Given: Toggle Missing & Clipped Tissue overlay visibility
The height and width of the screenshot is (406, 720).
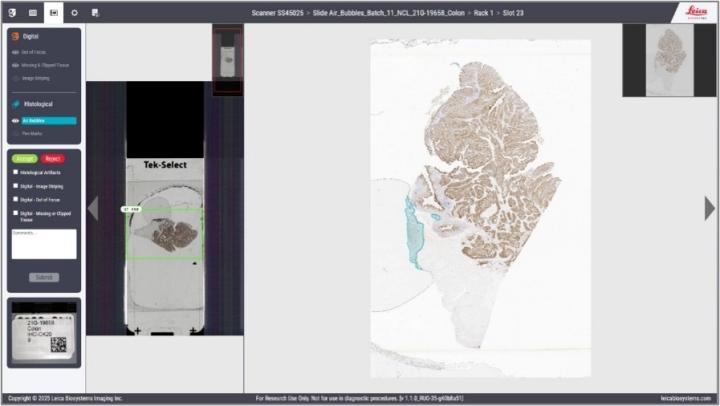Looking at the screenshot, I should (15, 65).
